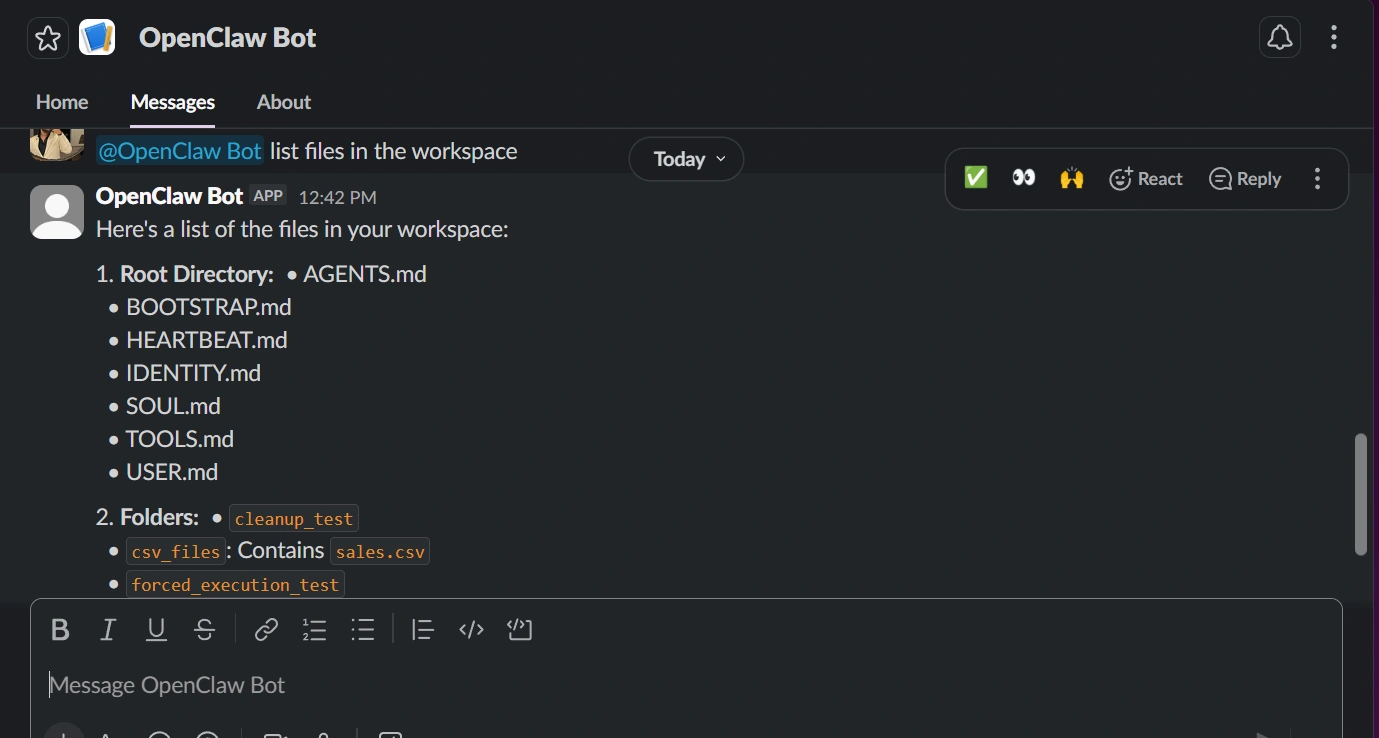Viewport: 1379px width, 738px height.
Task: Toggle italic formatting
Action: point(108,629)
